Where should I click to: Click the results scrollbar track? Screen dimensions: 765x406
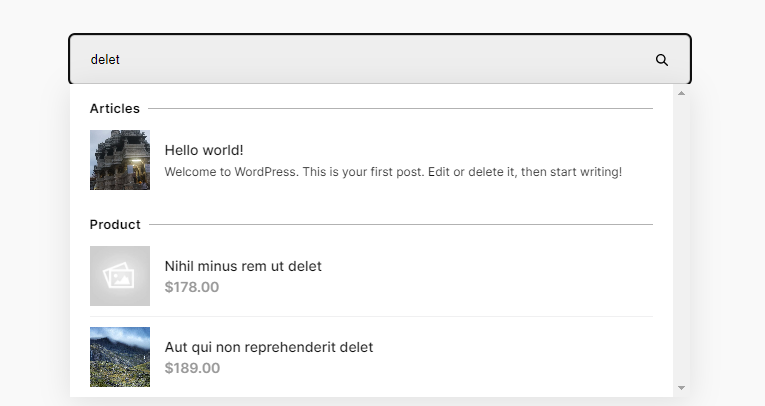(682, 241)
